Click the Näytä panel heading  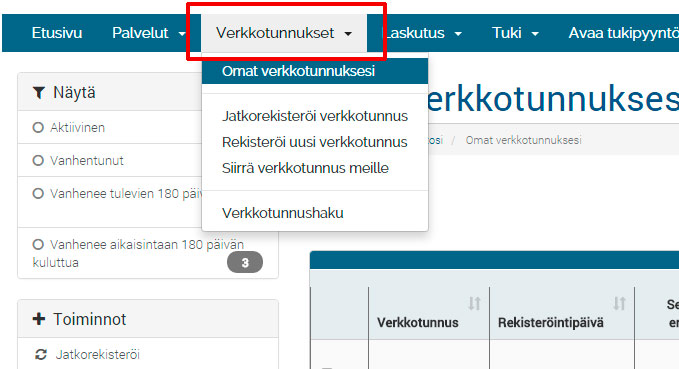tap(74, 92)
